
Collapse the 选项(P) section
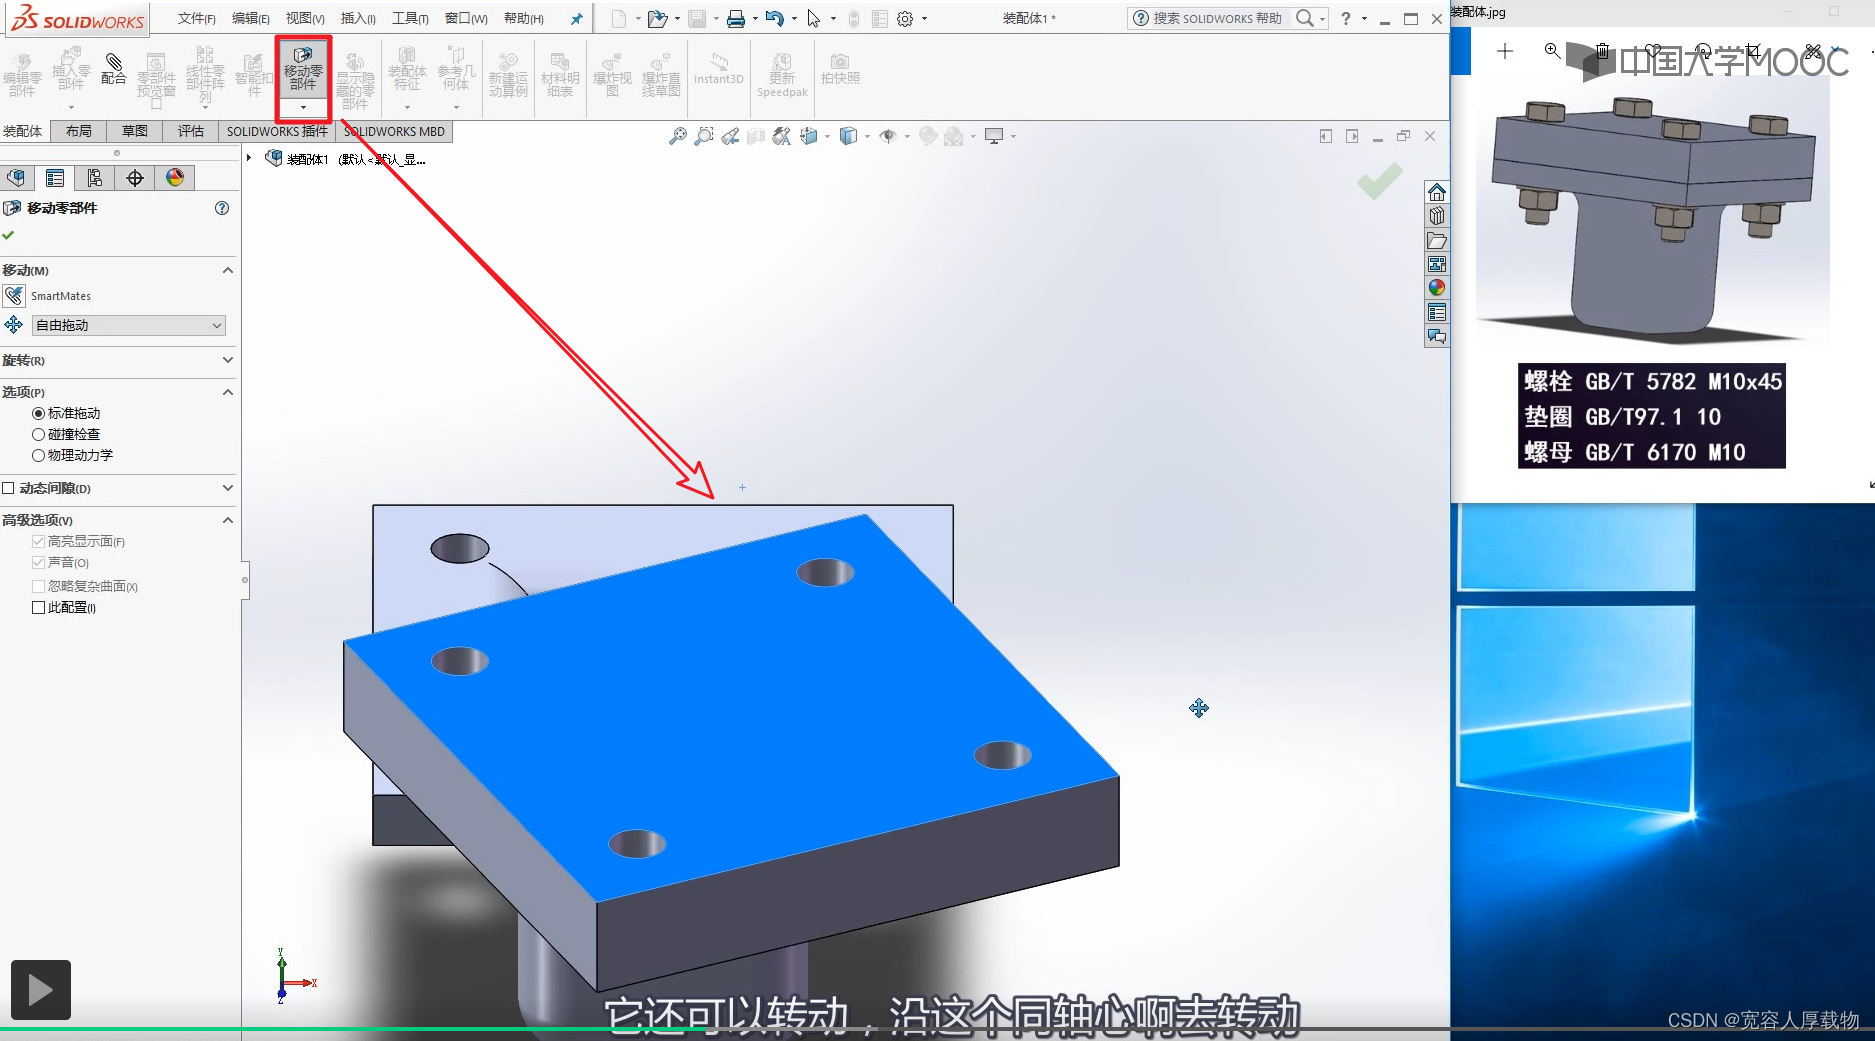pyautogui.click(x=228, y=392)
